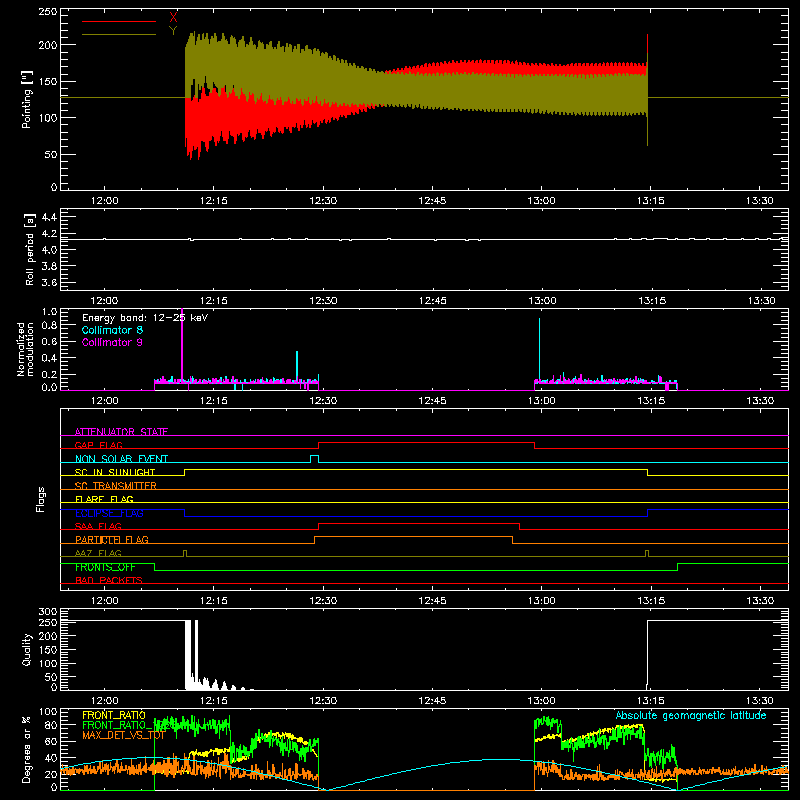This screenshot has height=800, width=800.
Task: Click the olive flag label below PARTICLE_FLAG
Action: click(98, 553)
